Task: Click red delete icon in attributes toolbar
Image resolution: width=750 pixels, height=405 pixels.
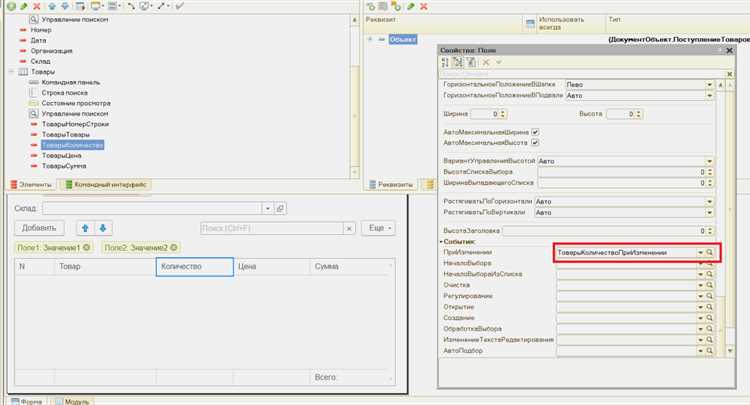Action: [424, 6]
